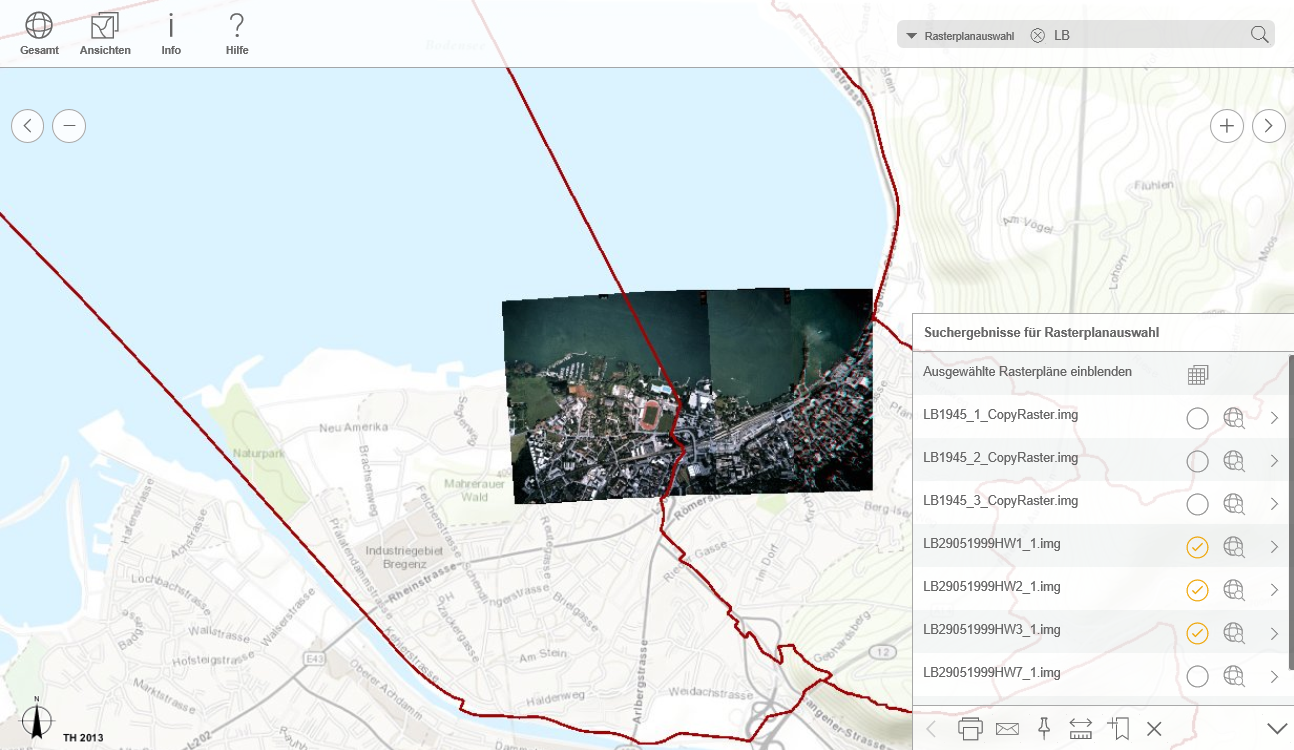Image resolution: width=1294 pixels, height=750 pixels.
Task: Click the results list vertical scrollbar
Action: click(1291, 510)
